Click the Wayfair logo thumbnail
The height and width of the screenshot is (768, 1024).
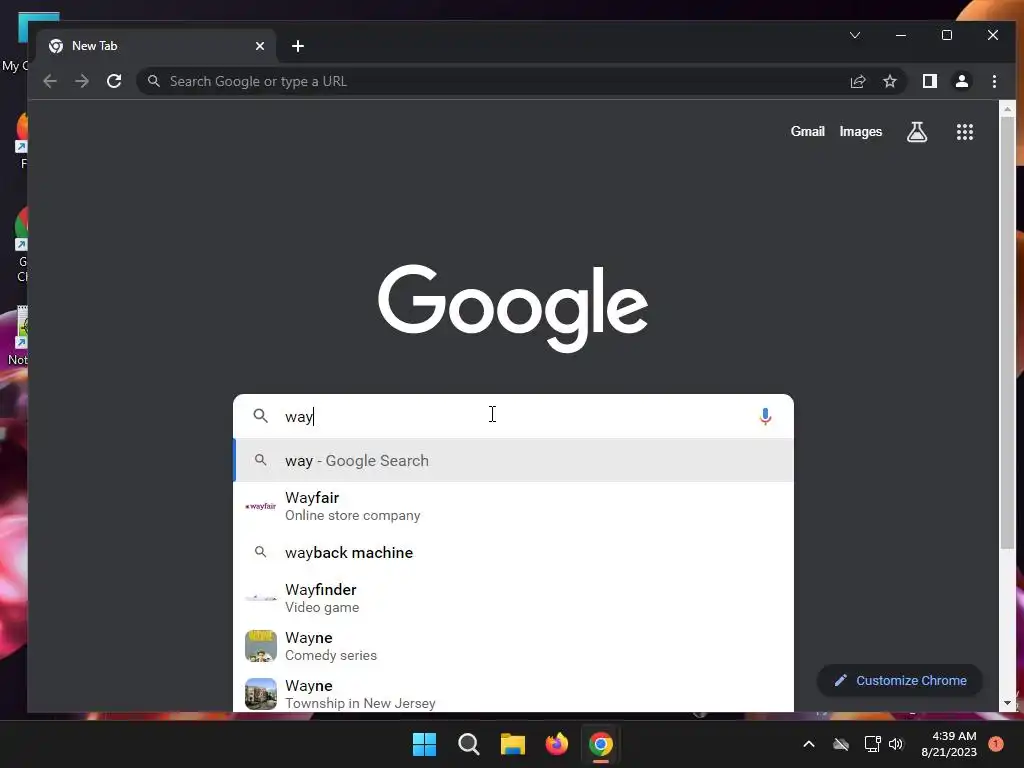coord(261,506)
